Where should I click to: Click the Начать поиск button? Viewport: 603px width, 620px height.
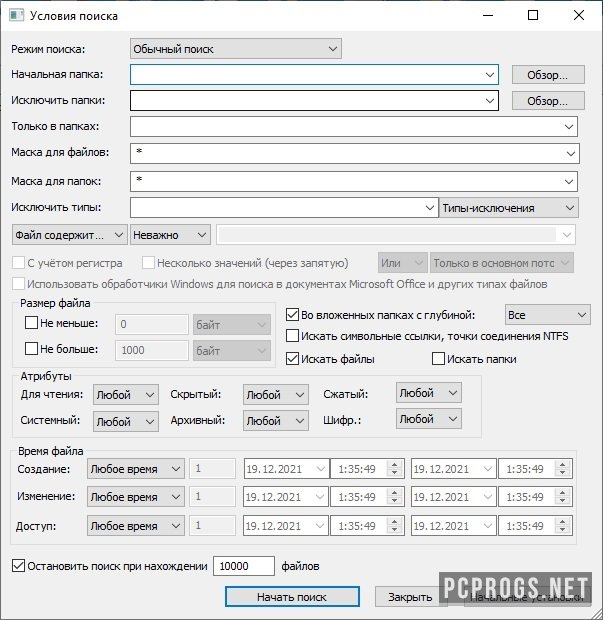pyautogui.click(x=291, y=597)
